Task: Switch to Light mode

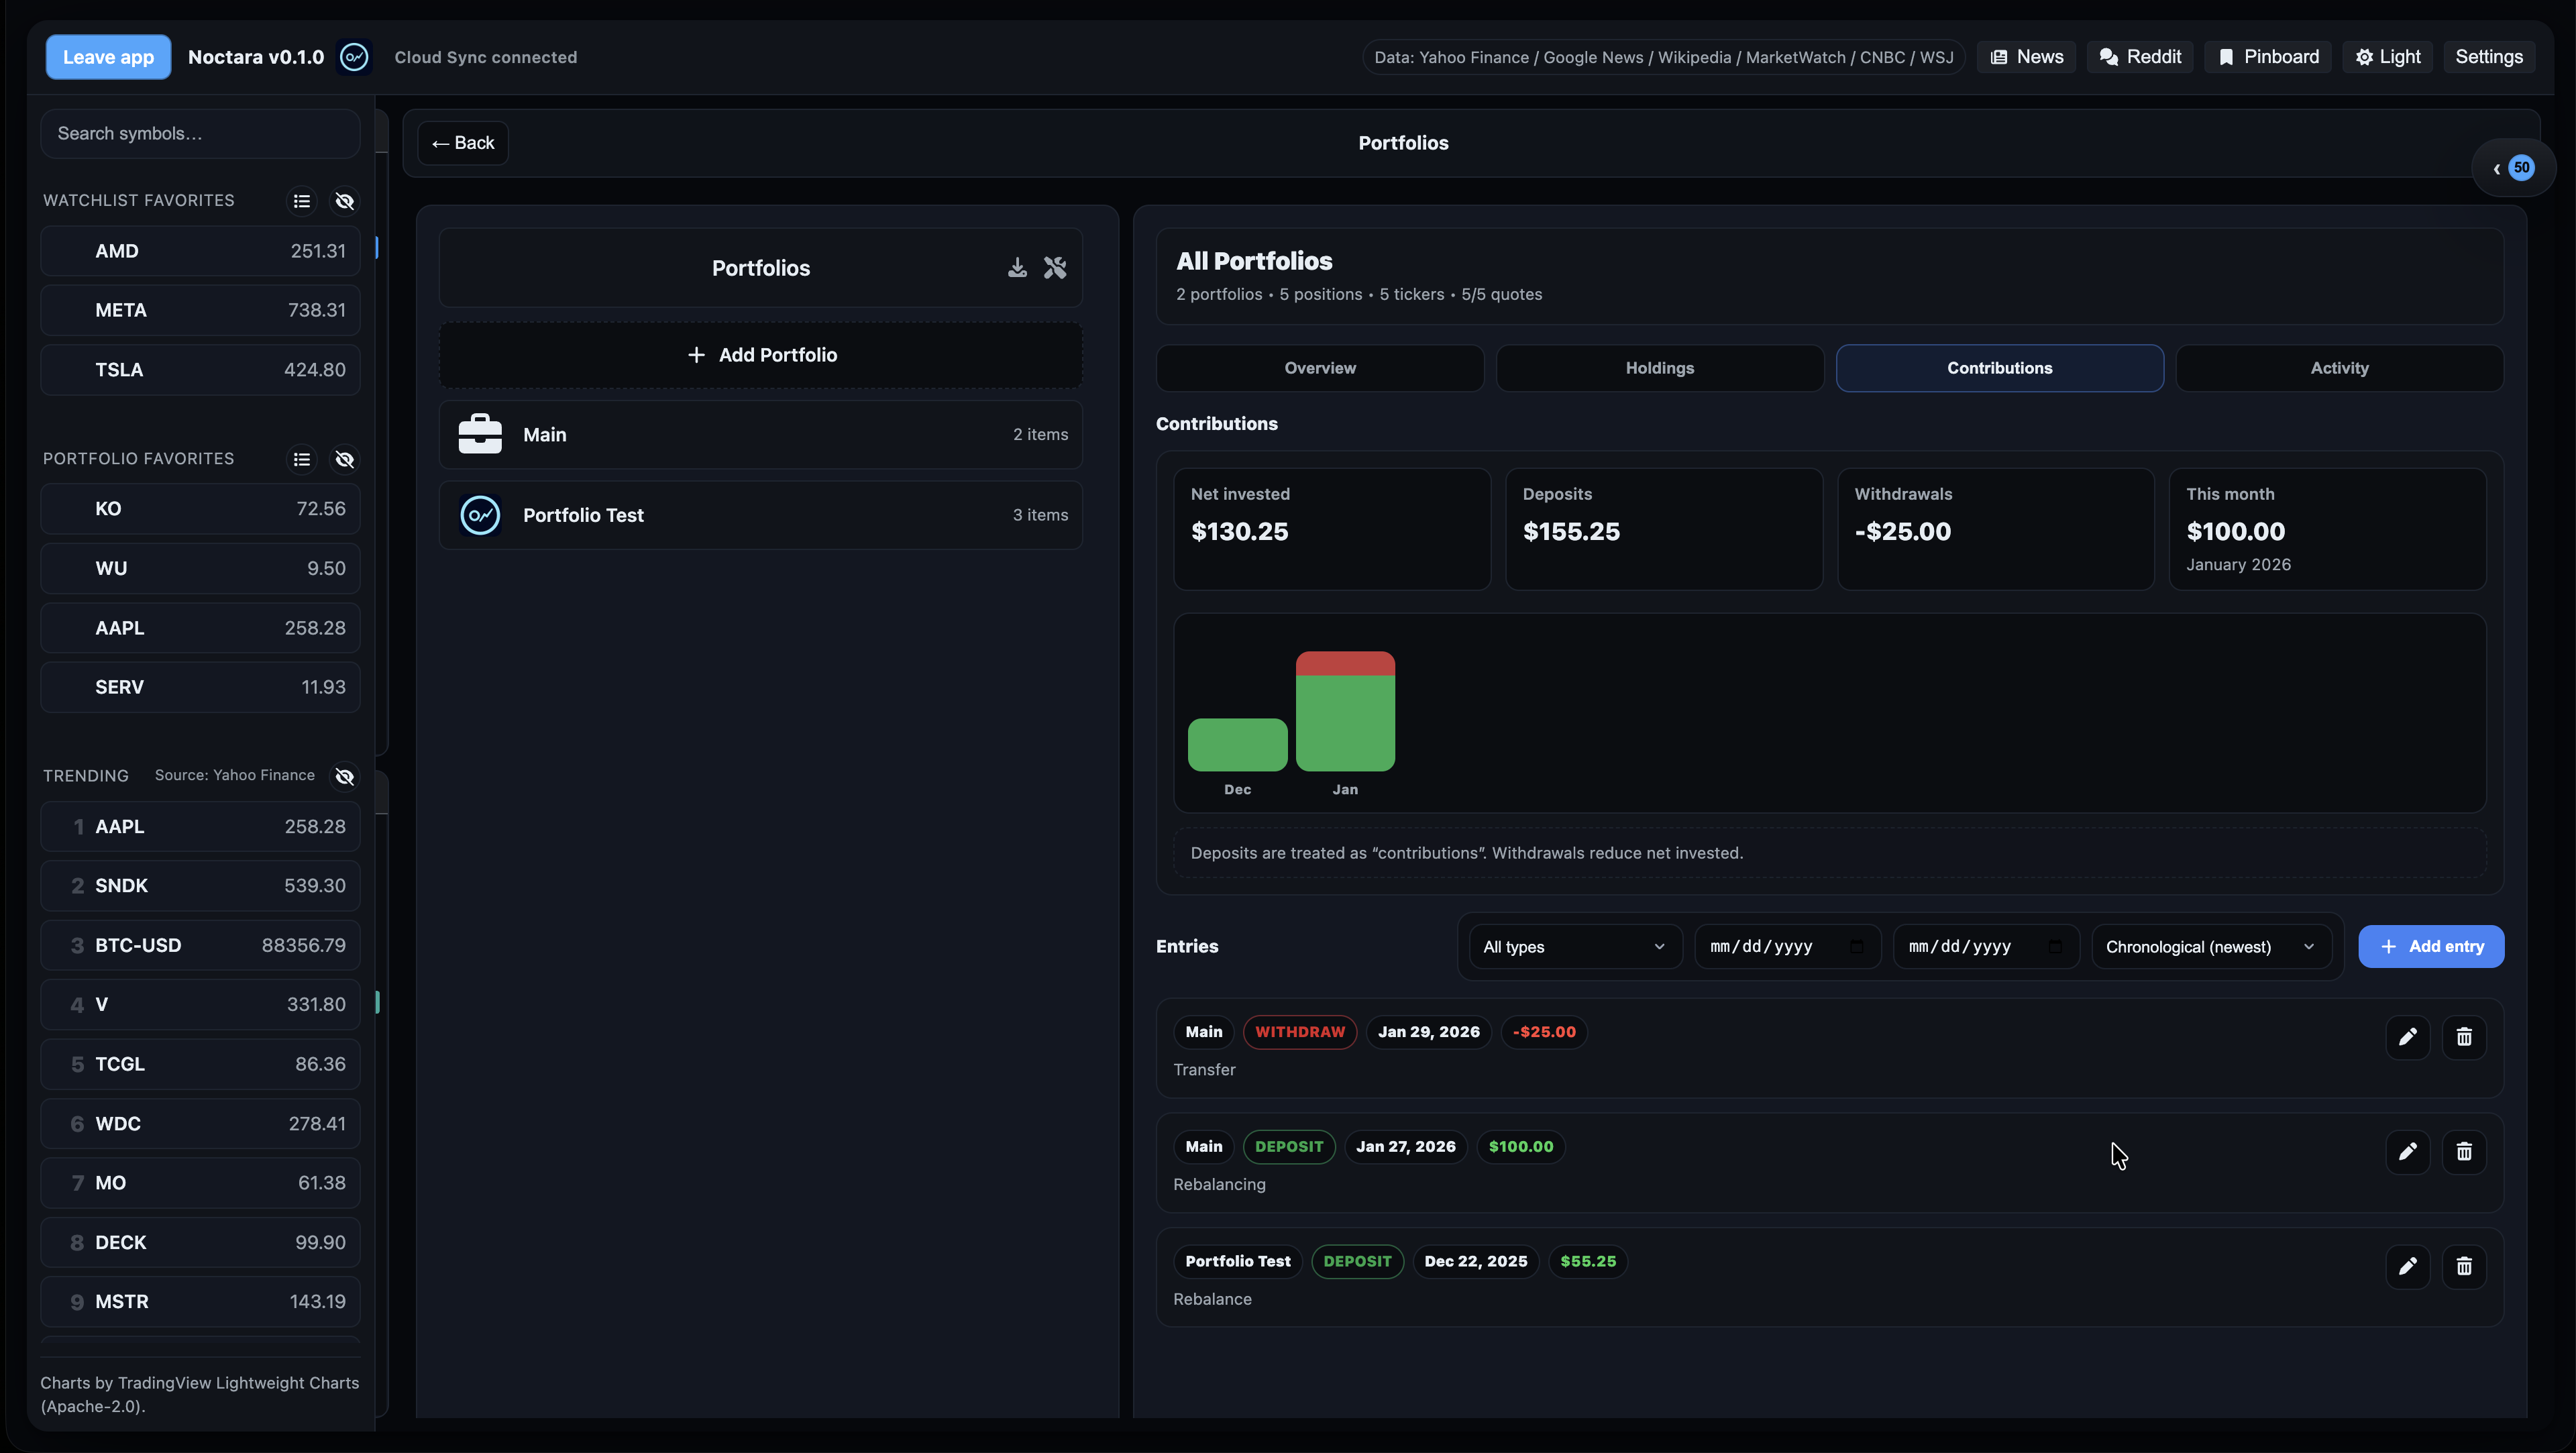Action: tap(2388, 57)
